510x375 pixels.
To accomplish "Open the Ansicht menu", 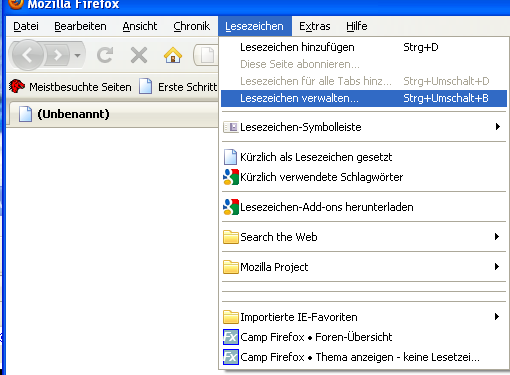I will 140,26.
